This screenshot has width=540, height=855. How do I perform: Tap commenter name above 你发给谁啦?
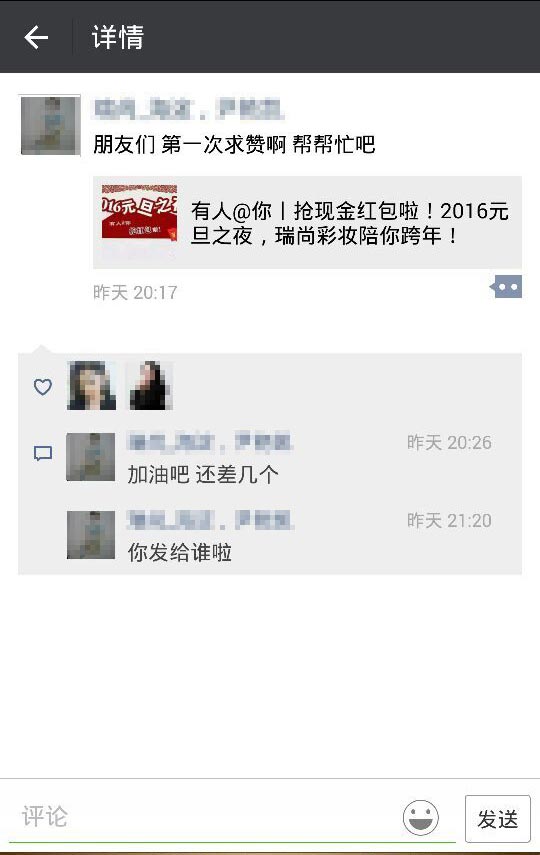[211, 520]
